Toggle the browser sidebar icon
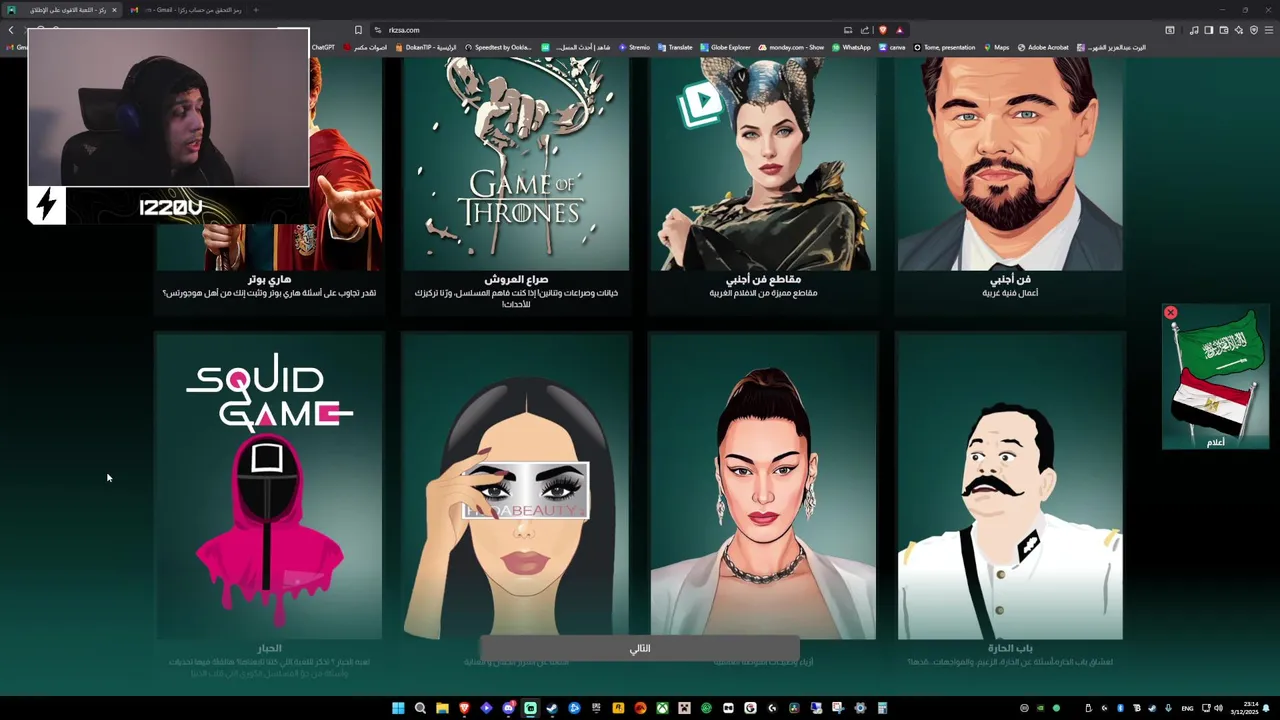 [1209, 30]
